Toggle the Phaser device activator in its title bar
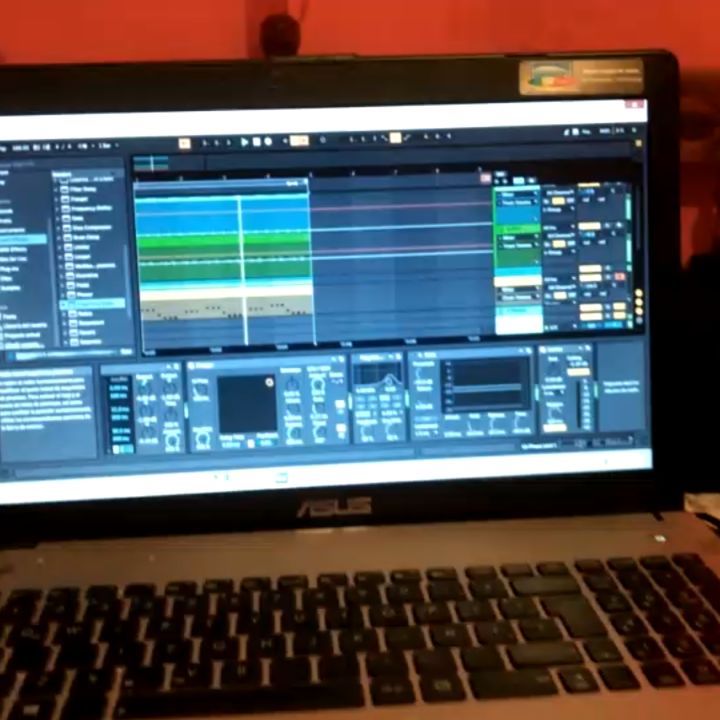The image size is (720, 720). (x=192, y=366)
